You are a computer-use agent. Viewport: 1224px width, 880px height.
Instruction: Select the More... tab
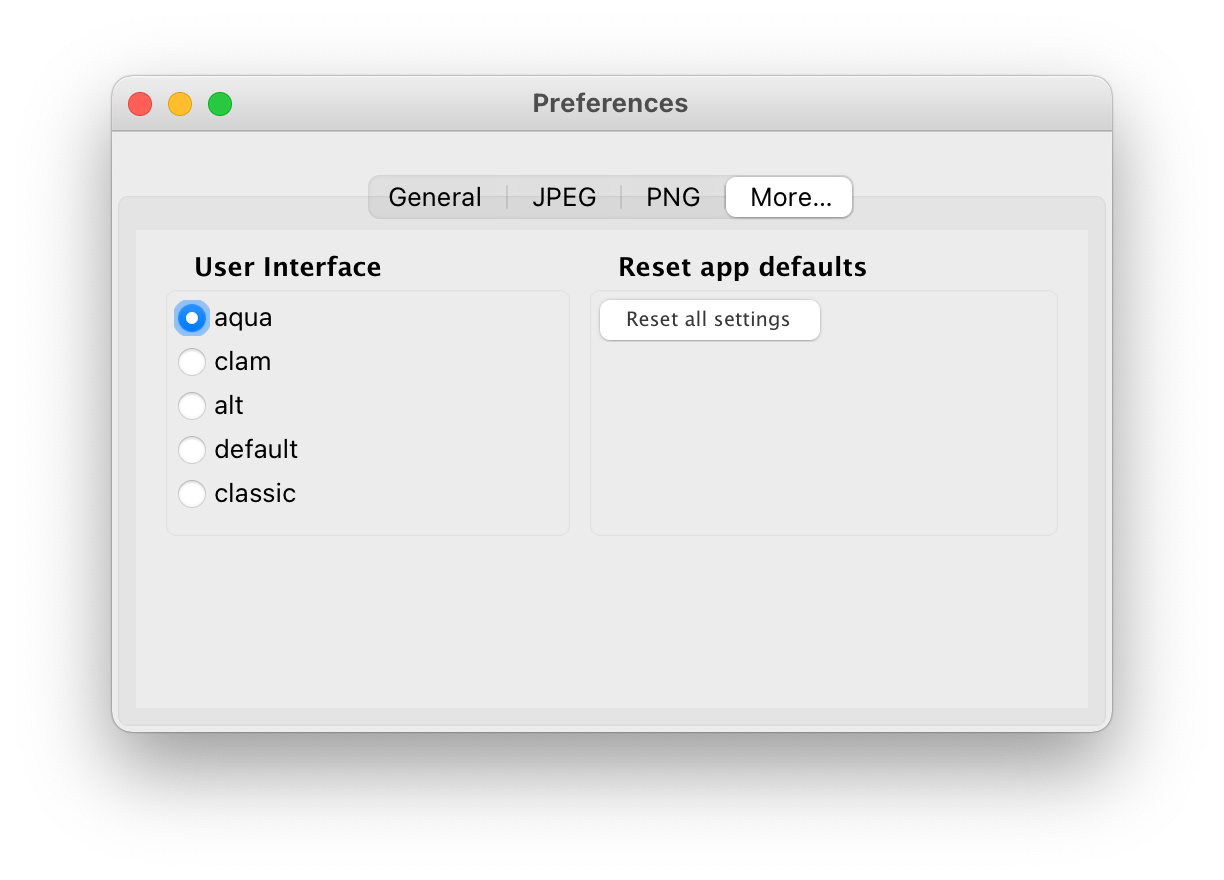(790, 197)
